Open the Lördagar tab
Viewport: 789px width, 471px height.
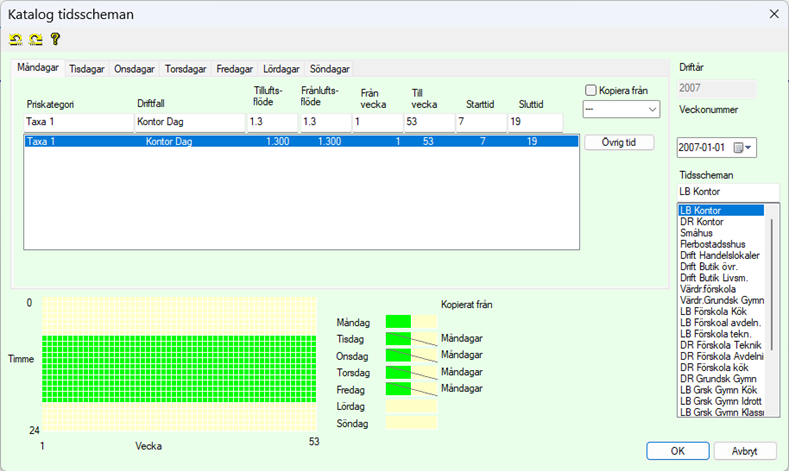click(x=281, y=69)
